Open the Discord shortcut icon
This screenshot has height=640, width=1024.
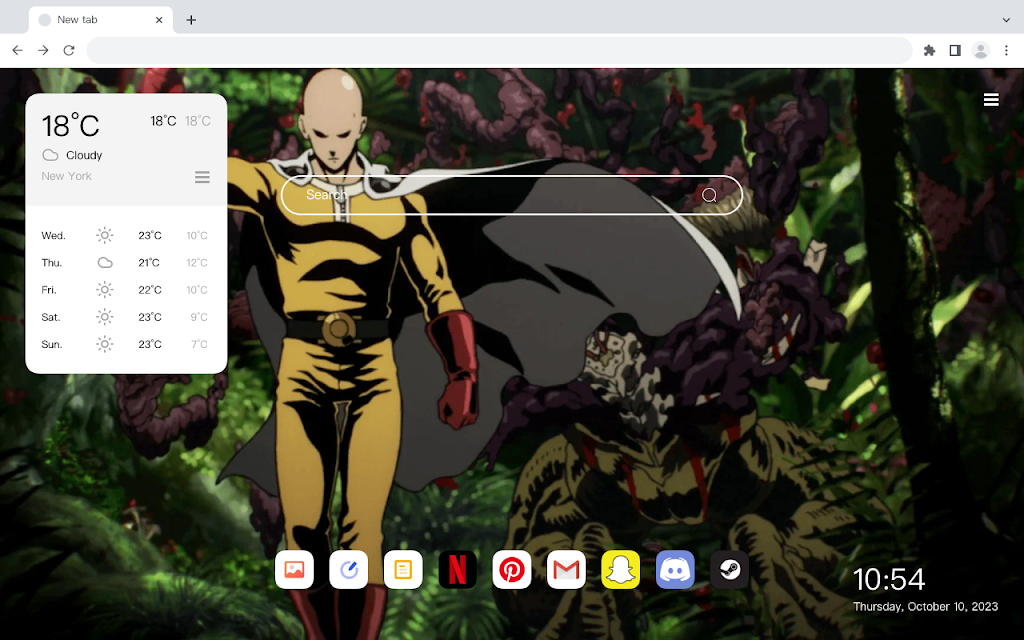point(675,569)
